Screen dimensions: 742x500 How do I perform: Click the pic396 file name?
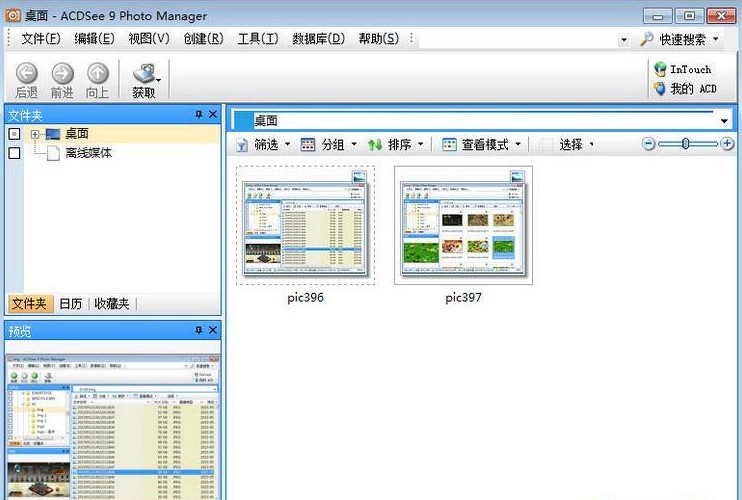[x=305, y=298]
